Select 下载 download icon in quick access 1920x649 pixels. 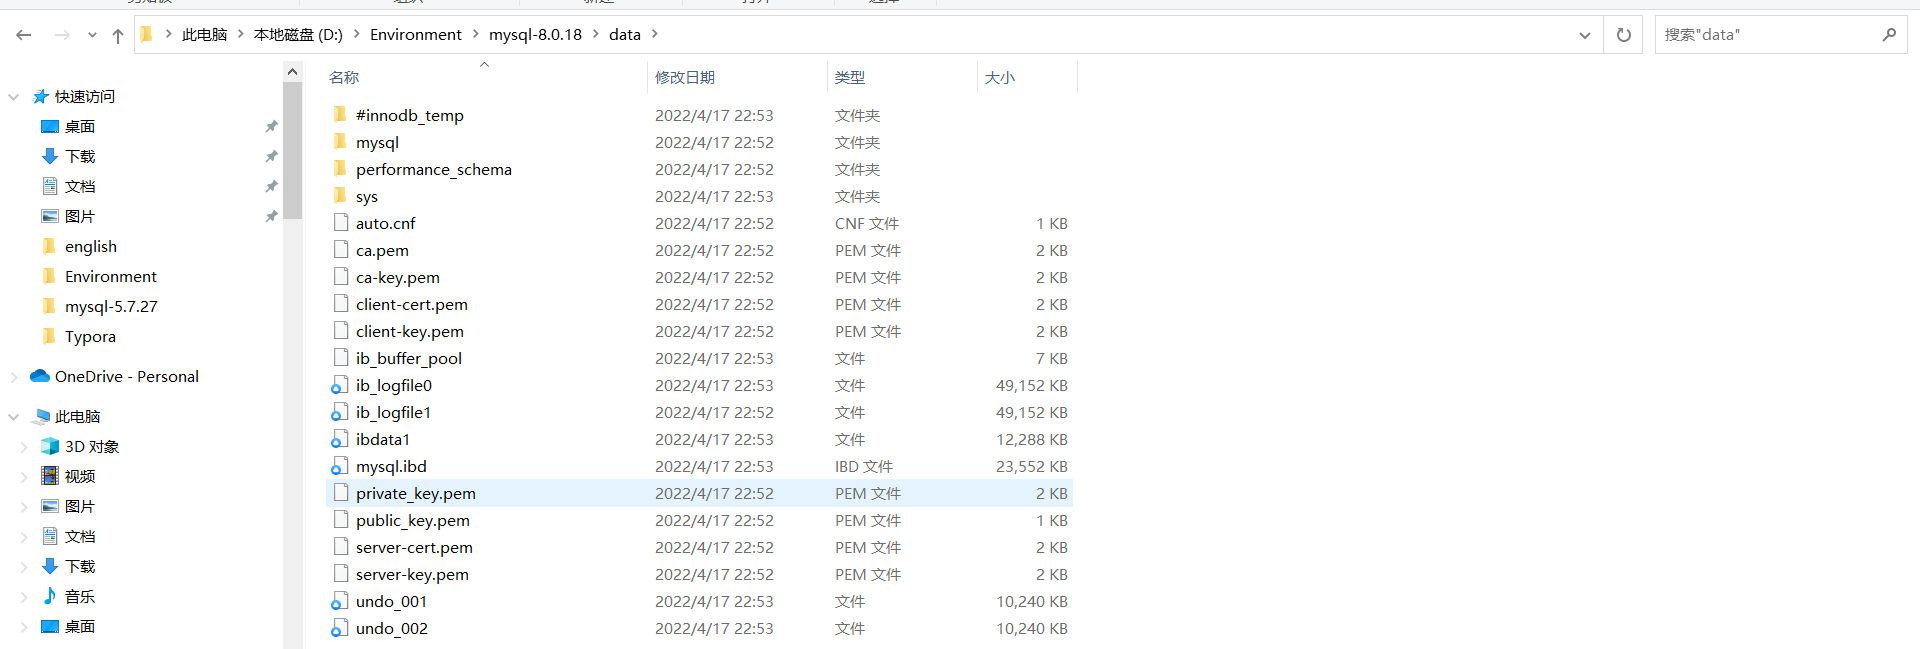(x=50, y=157)
